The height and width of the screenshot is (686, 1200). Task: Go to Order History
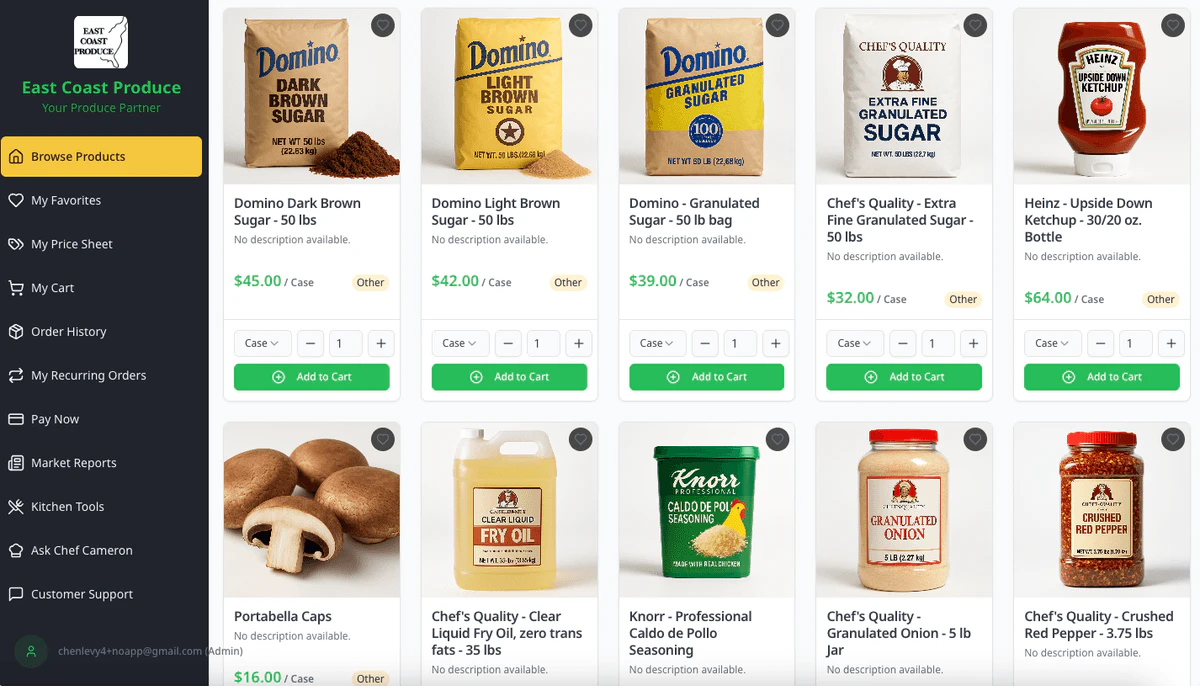coord(68,332)
